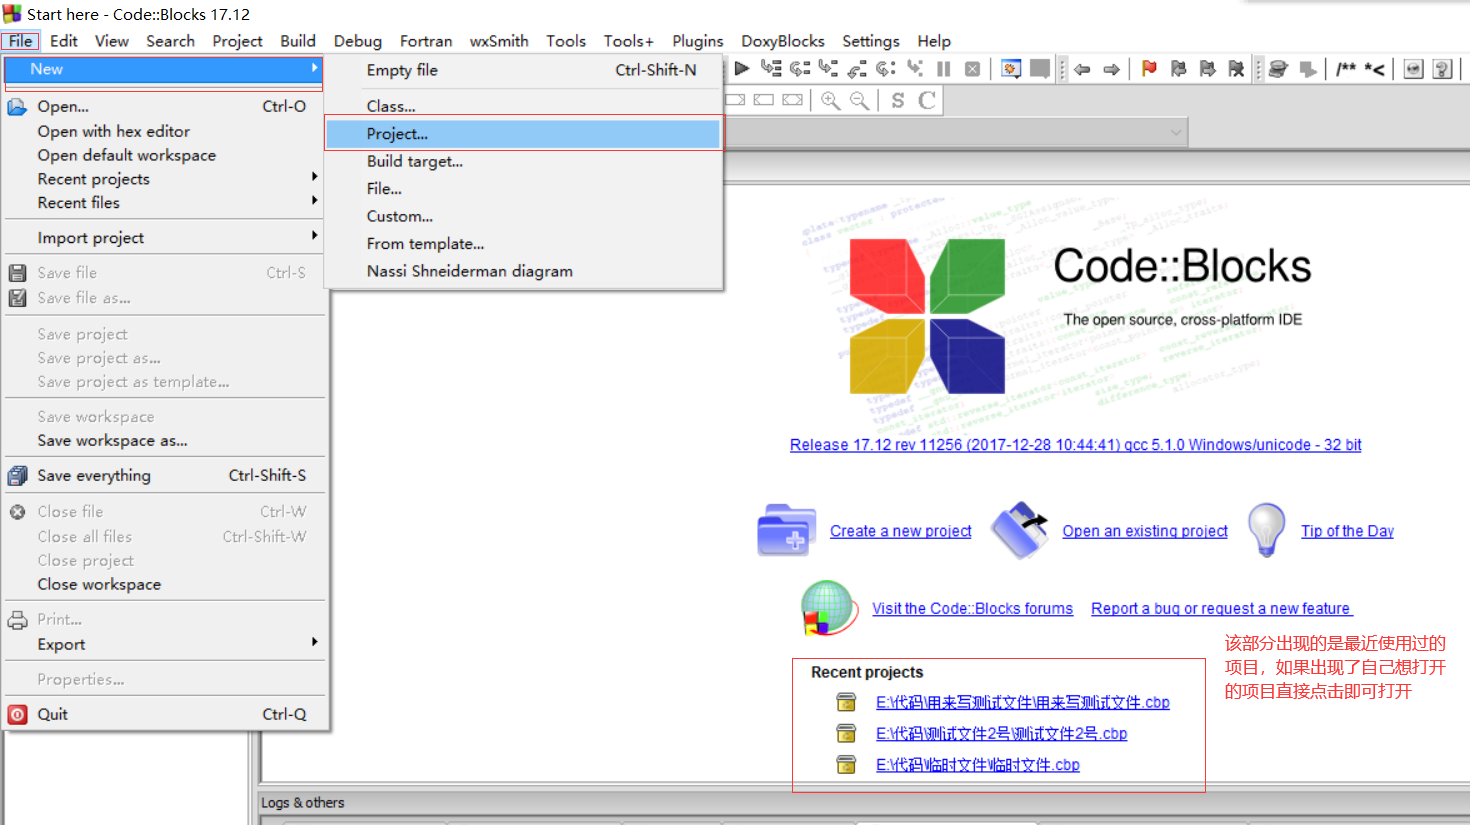Image resolution: width=1470 pixels, height=825 pixels.
Task: Open recent project 测试文件2号.cbp
Action: [1001, 734]
